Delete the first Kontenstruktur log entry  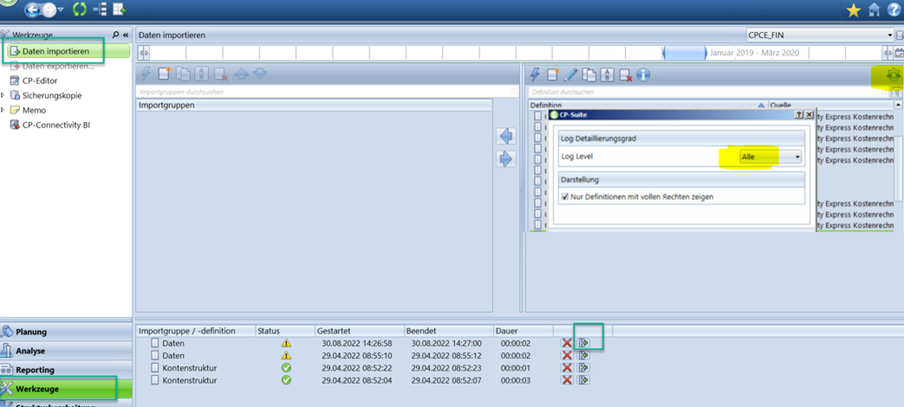(x=567, y=368)
